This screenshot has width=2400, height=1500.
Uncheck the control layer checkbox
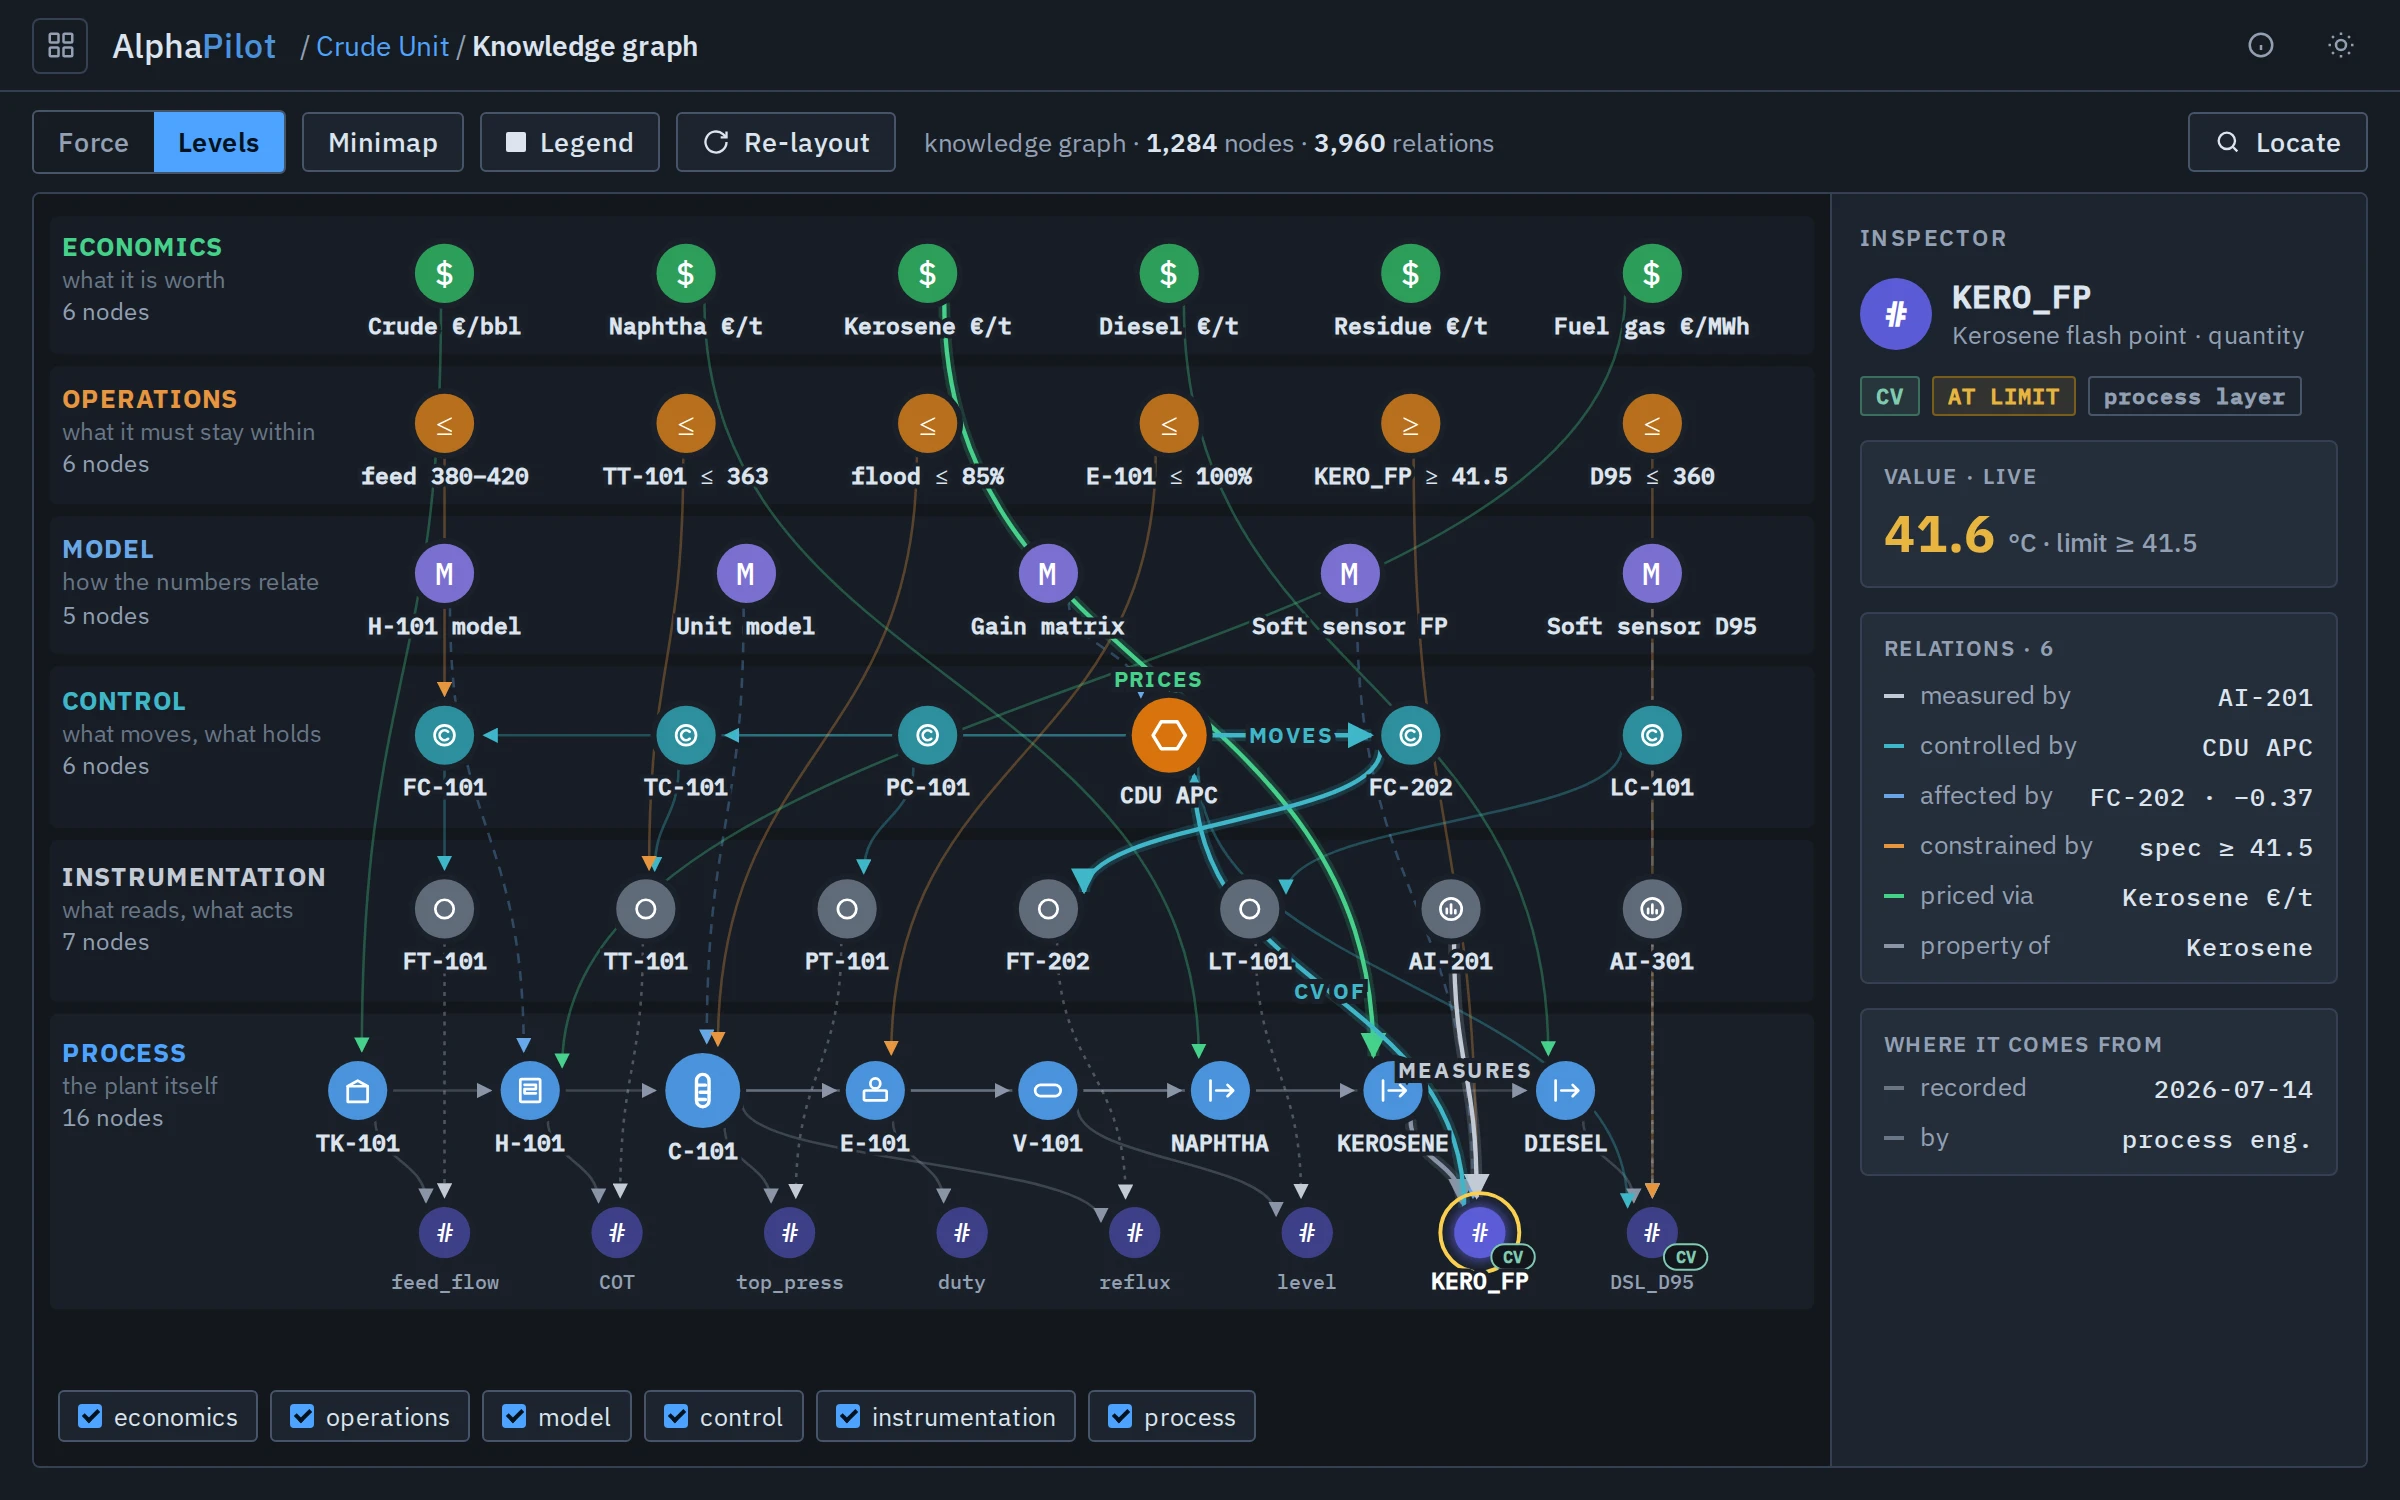(676, 1417)
